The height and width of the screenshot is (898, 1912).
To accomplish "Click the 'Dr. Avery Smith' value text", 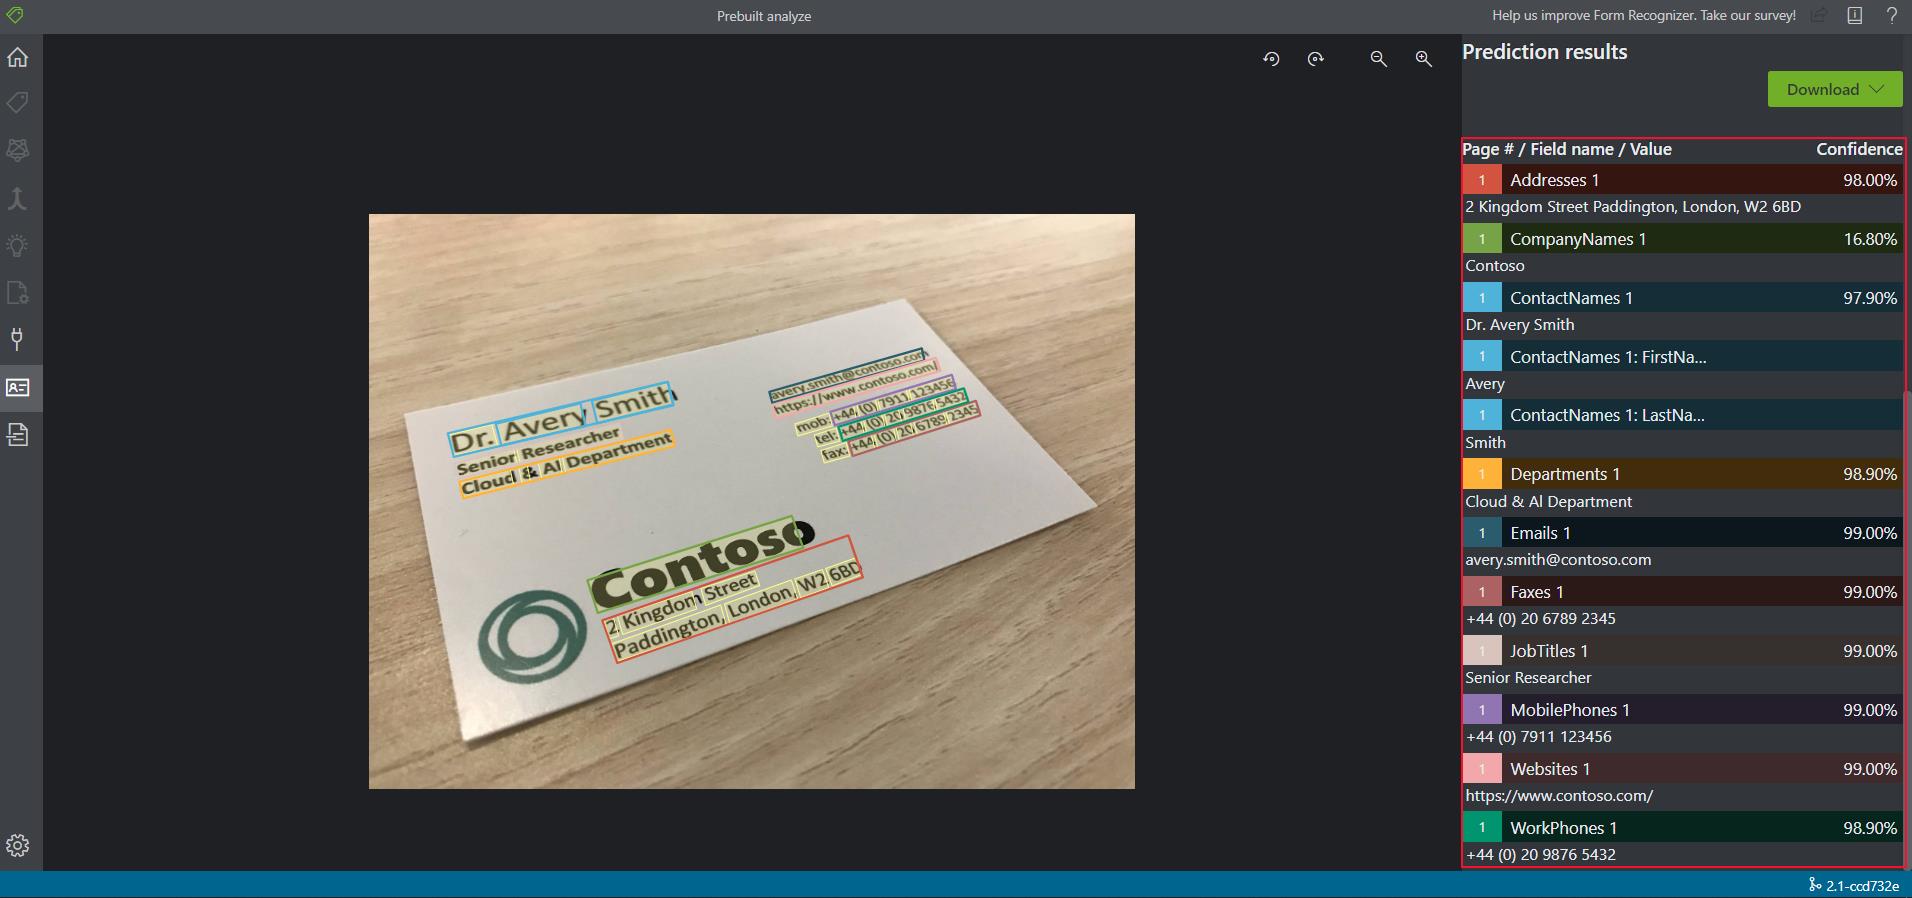I will tap(1520, 325).
